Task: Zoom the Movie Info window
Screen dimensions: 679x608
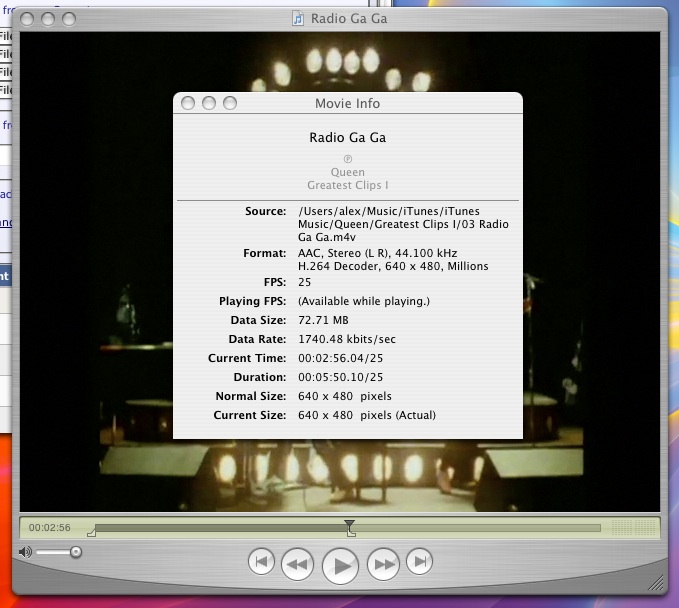Action: [230, 103]
